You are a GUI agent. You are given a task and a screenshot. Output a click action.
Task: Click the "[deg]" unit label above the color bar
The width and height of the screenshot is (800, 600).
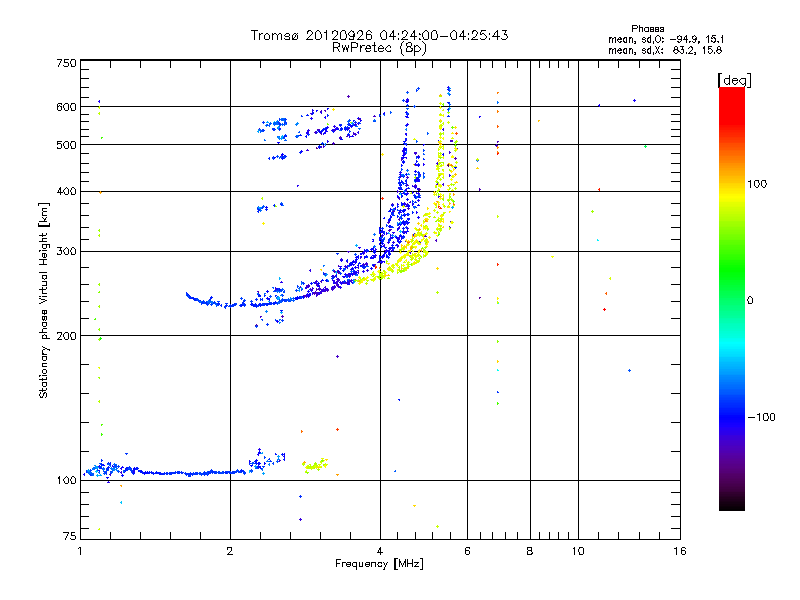tap(734, 80)
